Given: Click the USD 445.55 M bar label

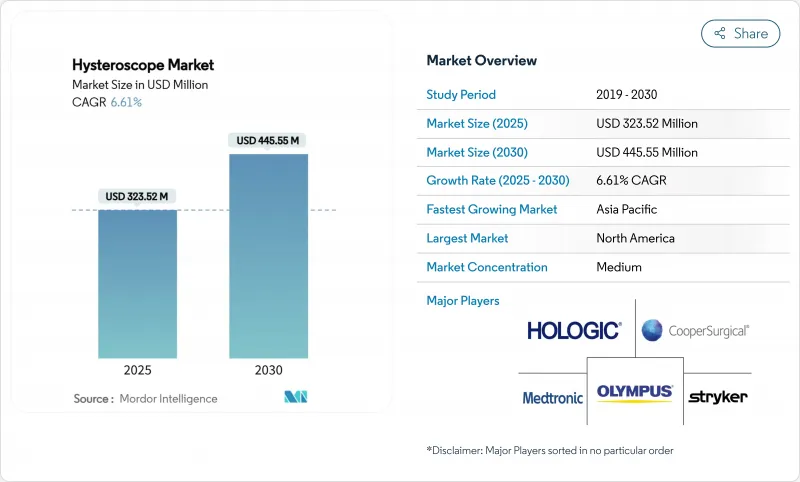Looking at the screenshot, I should 268,141.
